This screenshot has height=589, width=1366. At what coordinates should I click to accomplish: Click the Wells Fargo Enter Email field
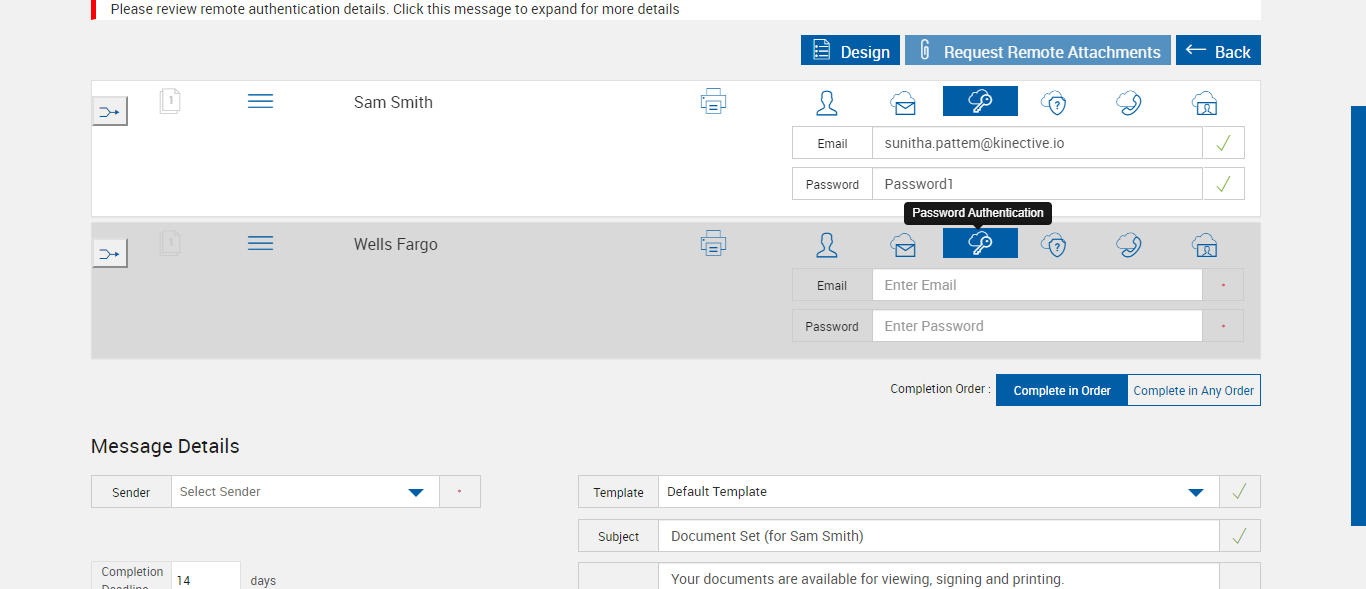[1036, 285]
